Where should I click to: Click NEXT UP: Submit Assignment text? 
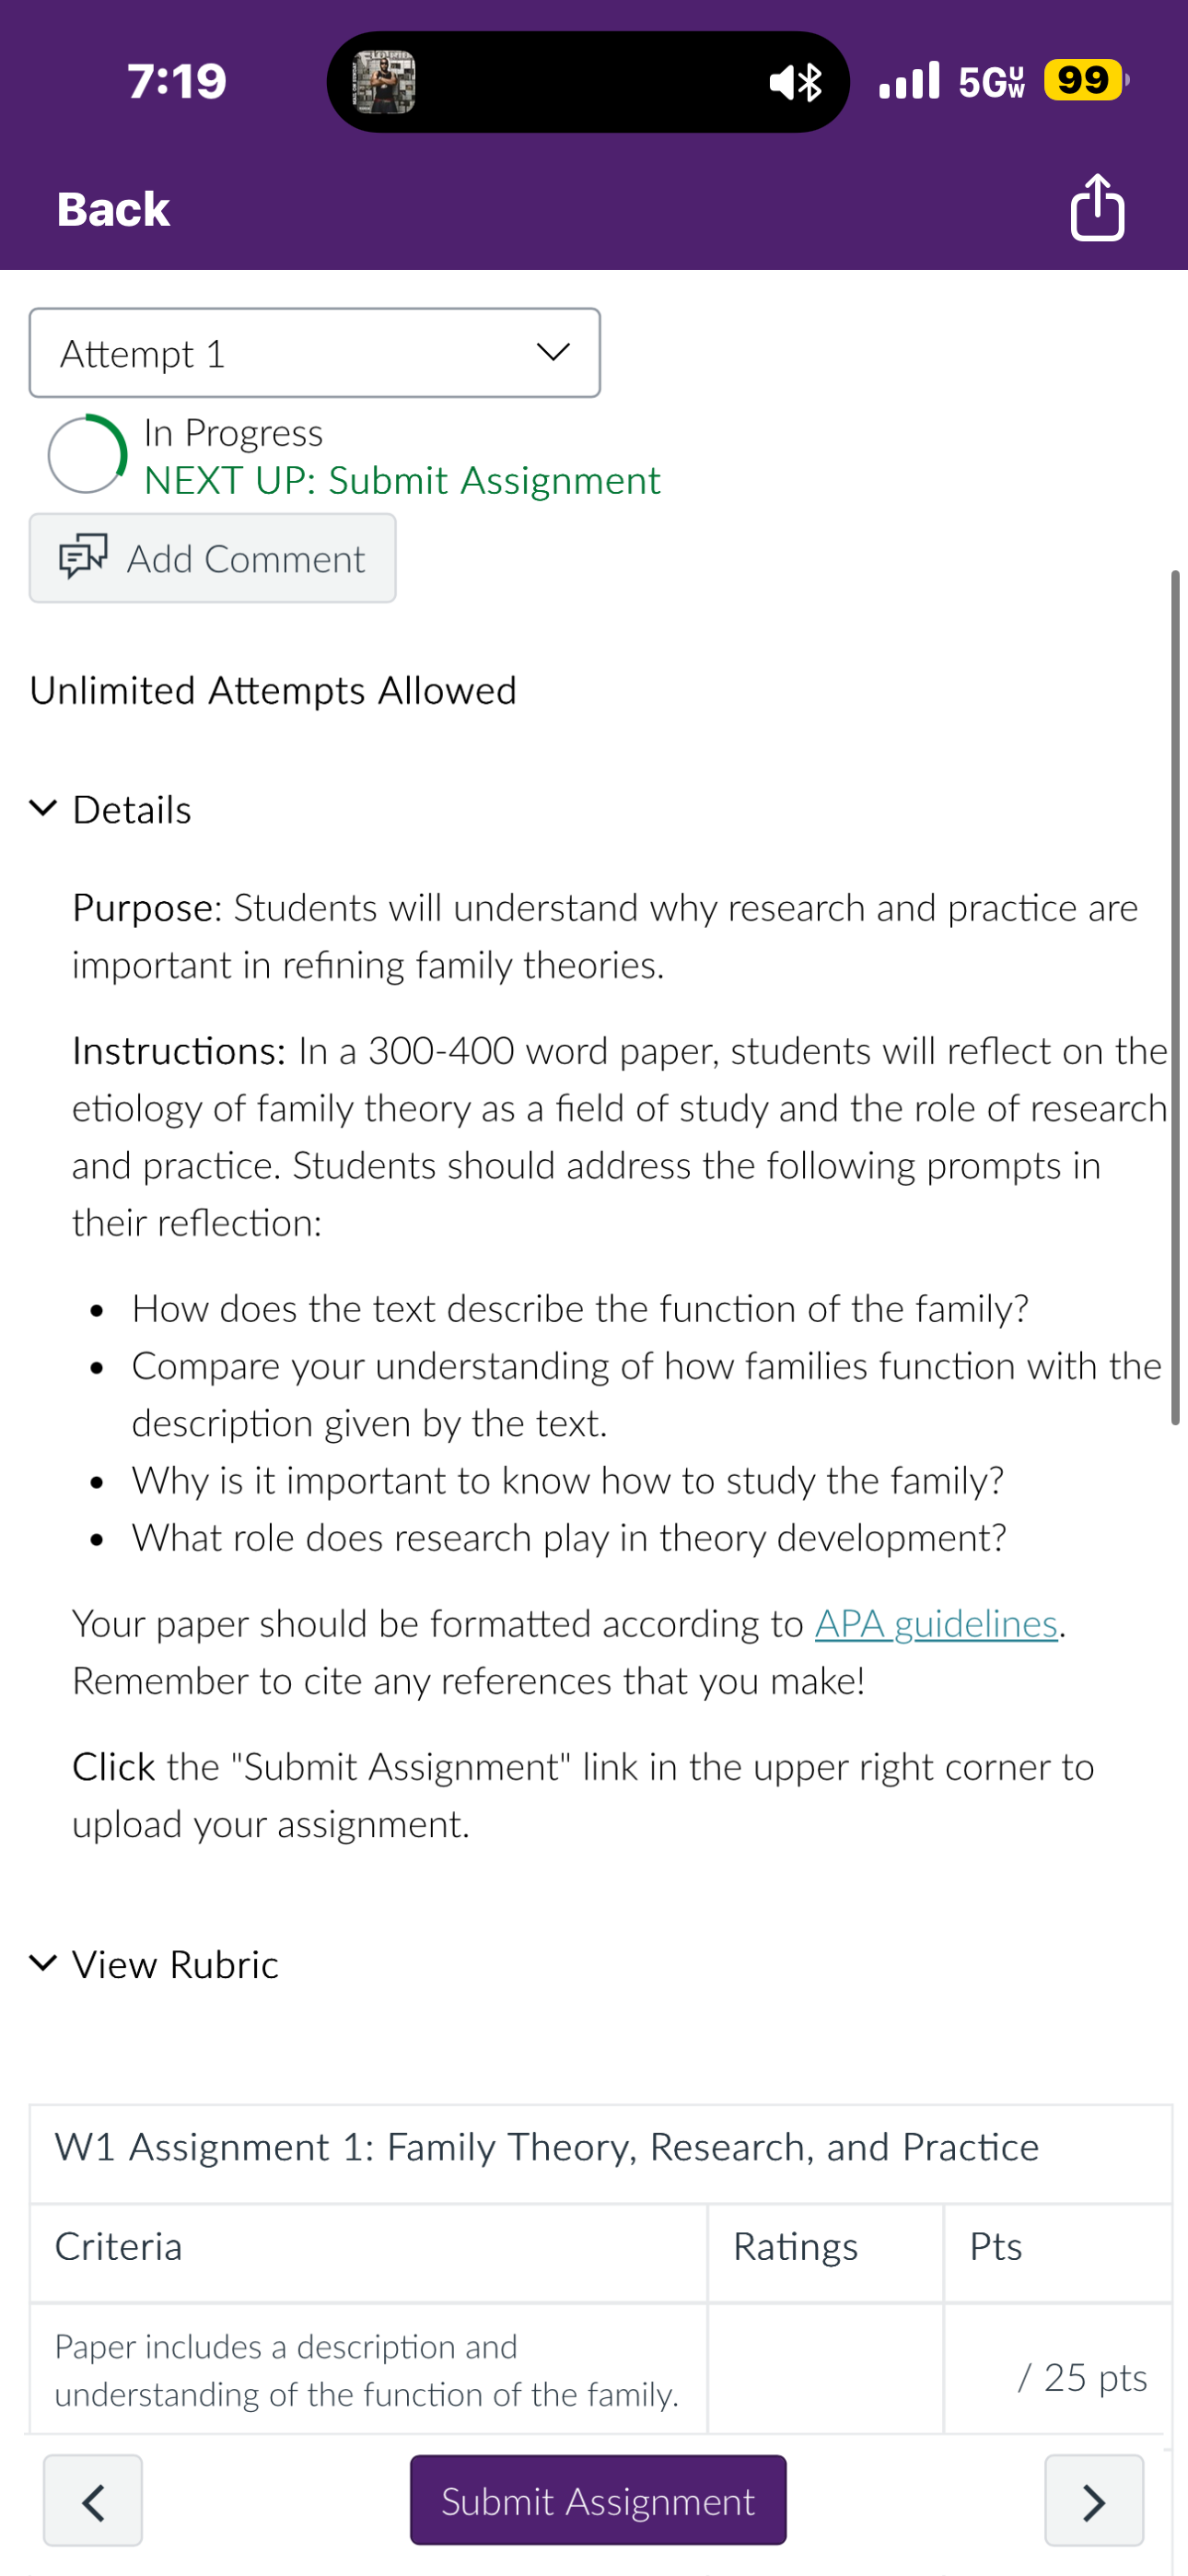click(402, 480)
